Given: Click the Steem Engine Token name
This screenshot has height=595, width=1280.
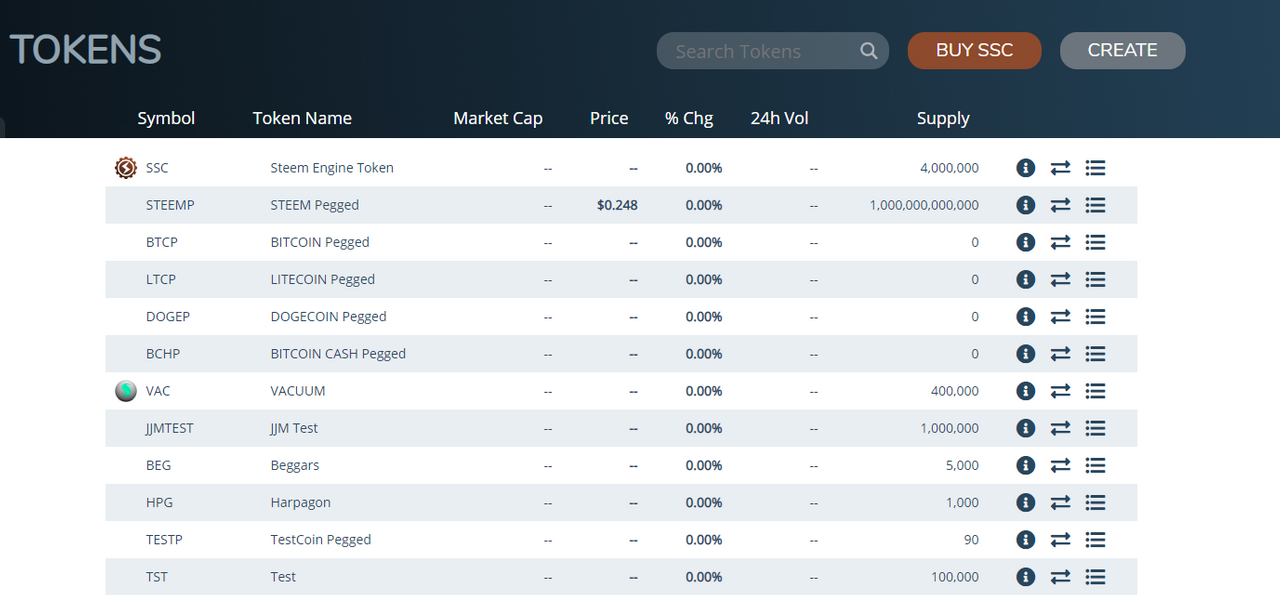Looking at the screenshot, I should [x=332, y=168].
